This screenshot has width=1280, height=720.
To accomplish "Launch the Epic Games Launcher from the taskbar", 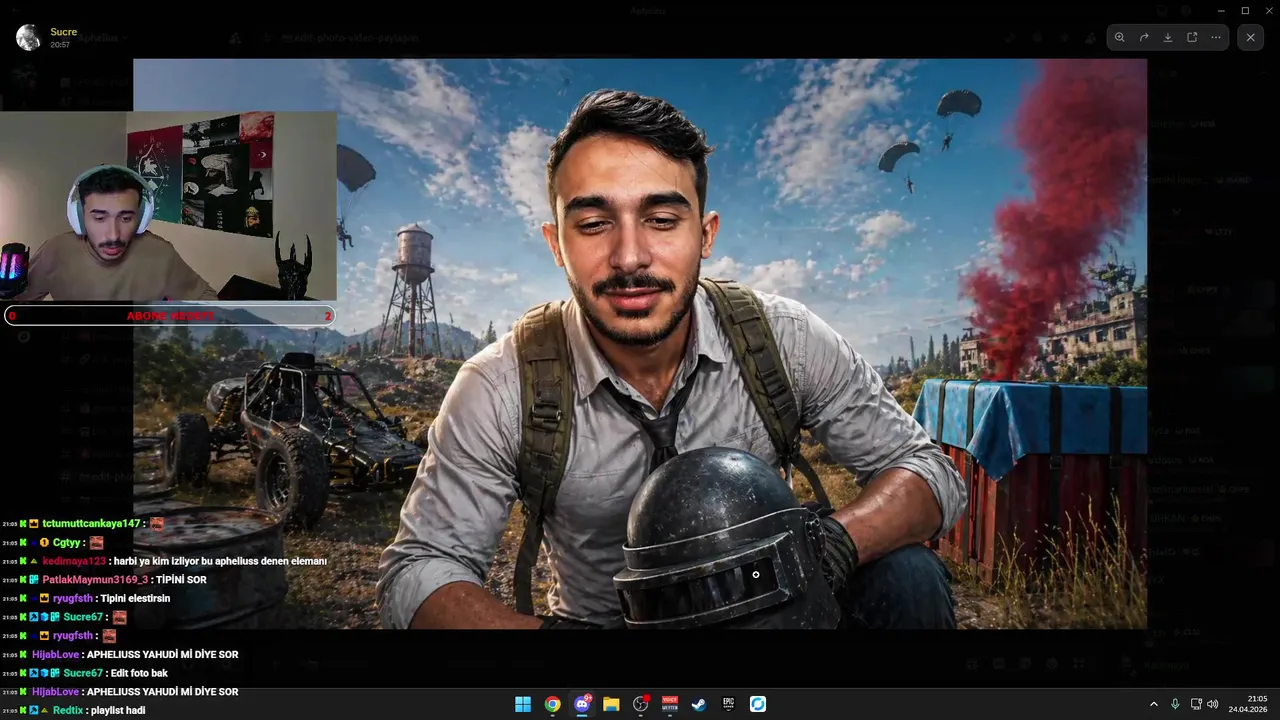I will 729,704.
